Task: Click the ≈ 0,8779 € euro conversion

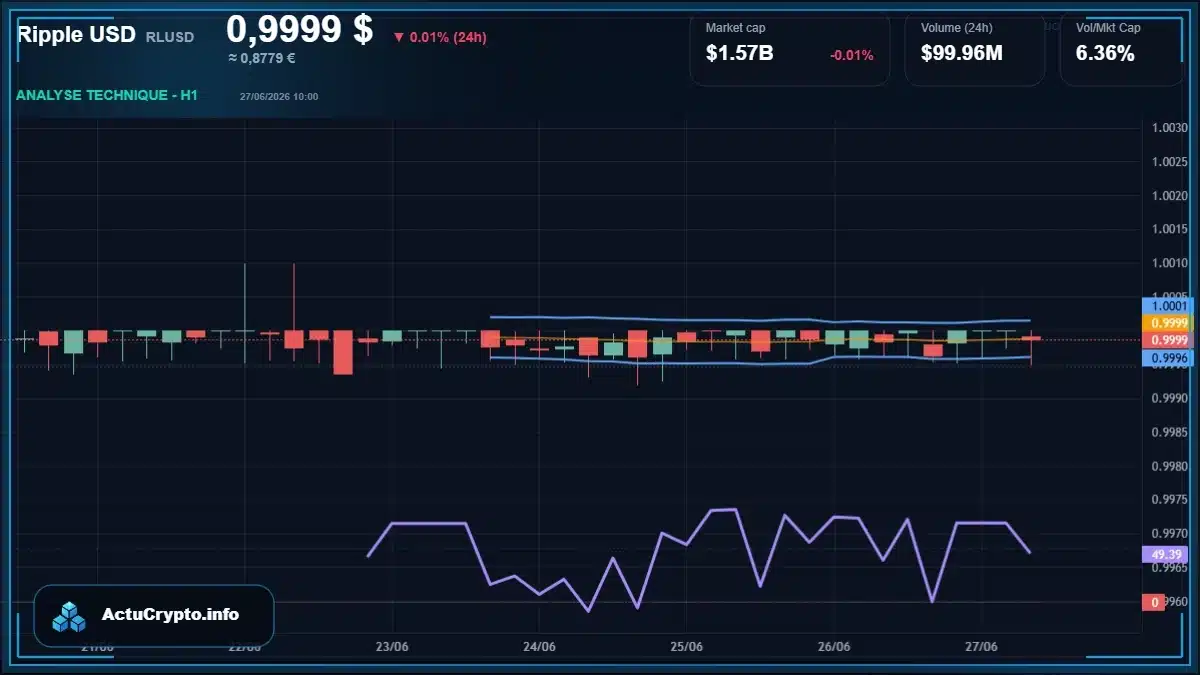Action: coord(262,58)
